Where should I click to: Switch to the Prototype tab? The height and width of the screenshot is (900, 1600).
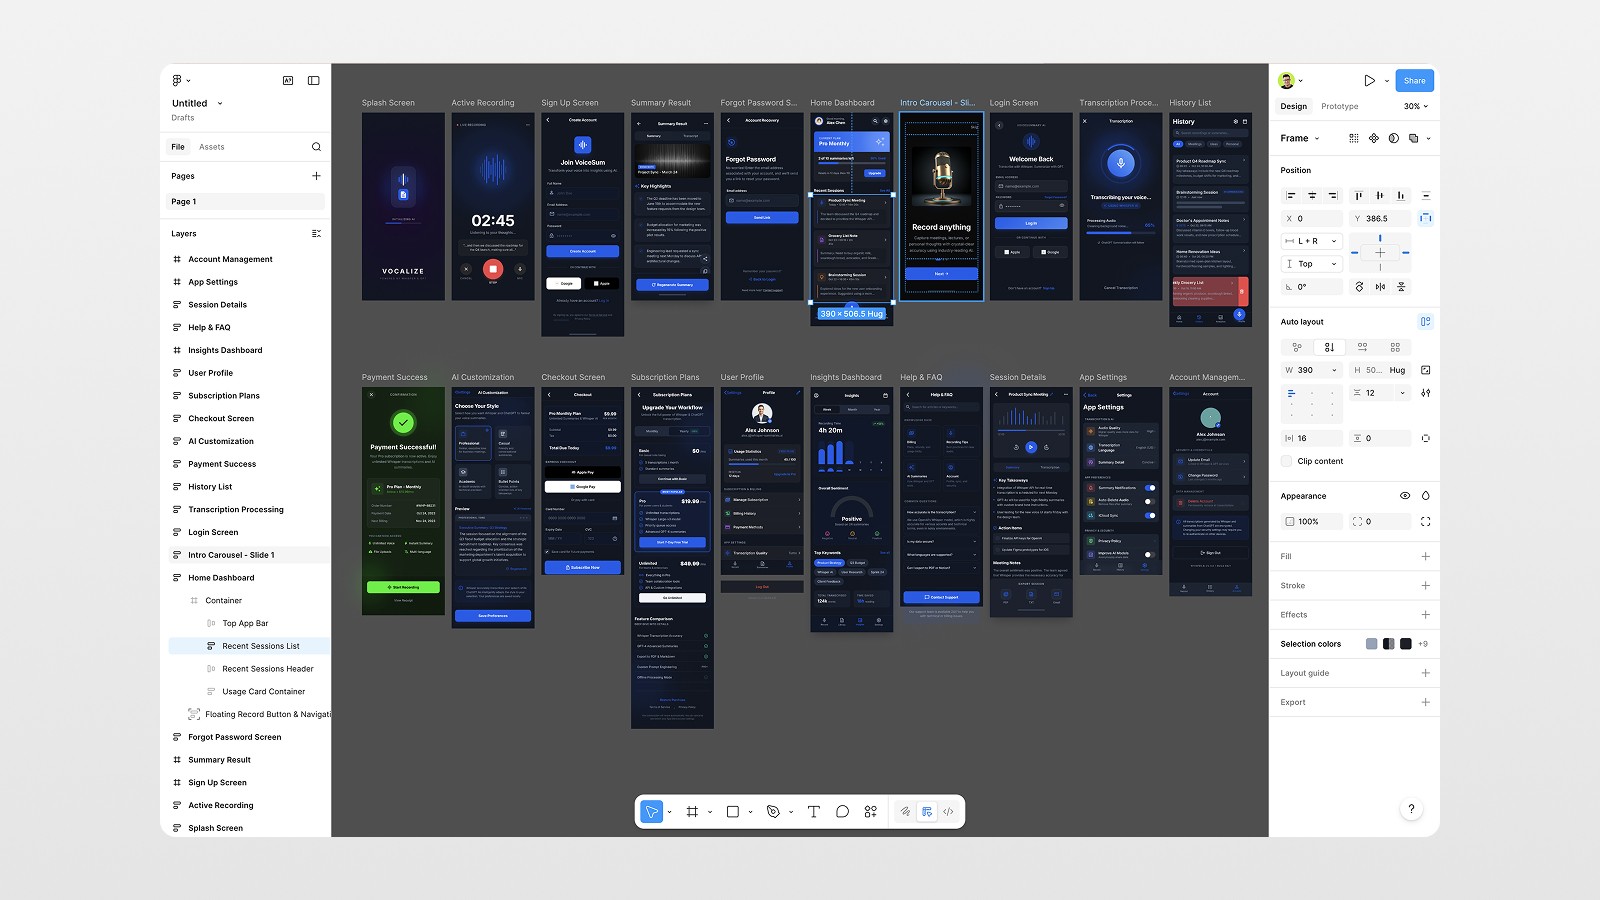tap(1339, 106)
